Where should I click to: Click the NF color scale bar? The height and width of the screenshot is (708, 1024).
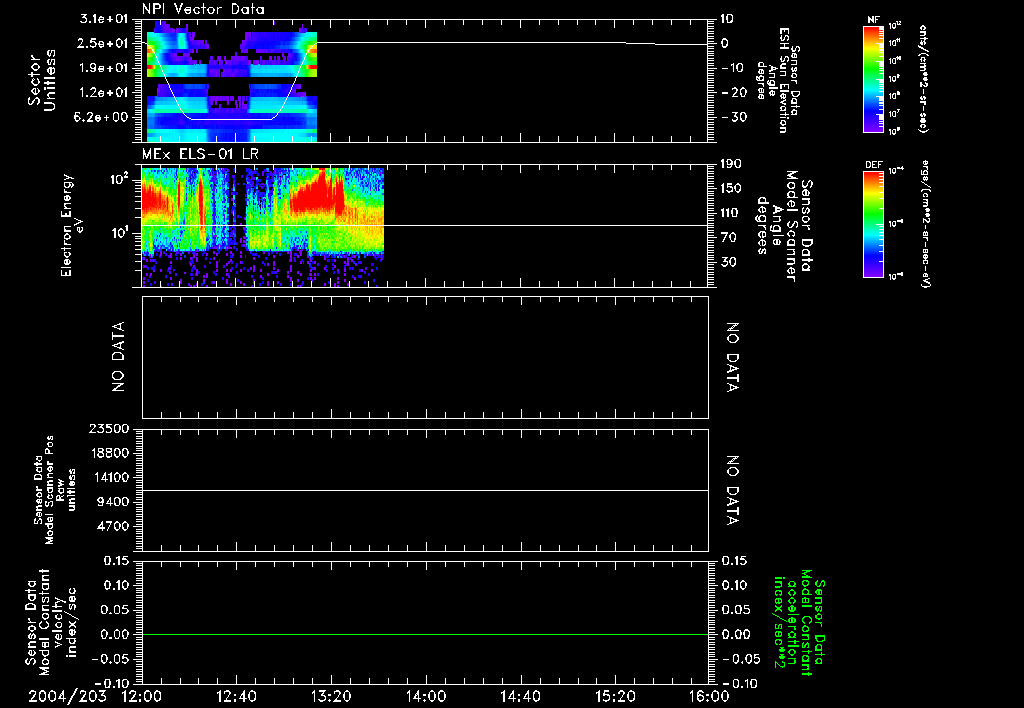point(874,79)
